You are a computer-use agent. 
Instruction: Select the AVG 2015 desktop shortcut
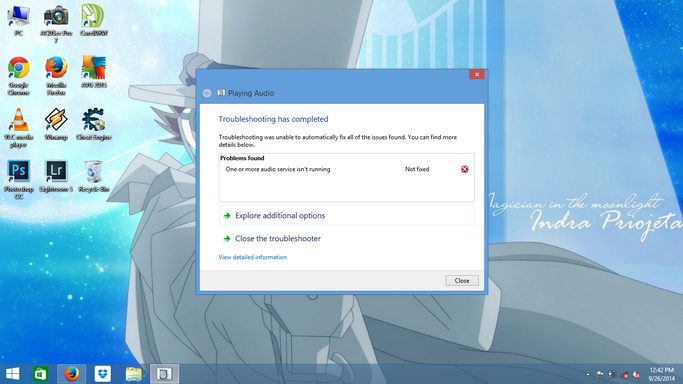click(x=94, y=72)
